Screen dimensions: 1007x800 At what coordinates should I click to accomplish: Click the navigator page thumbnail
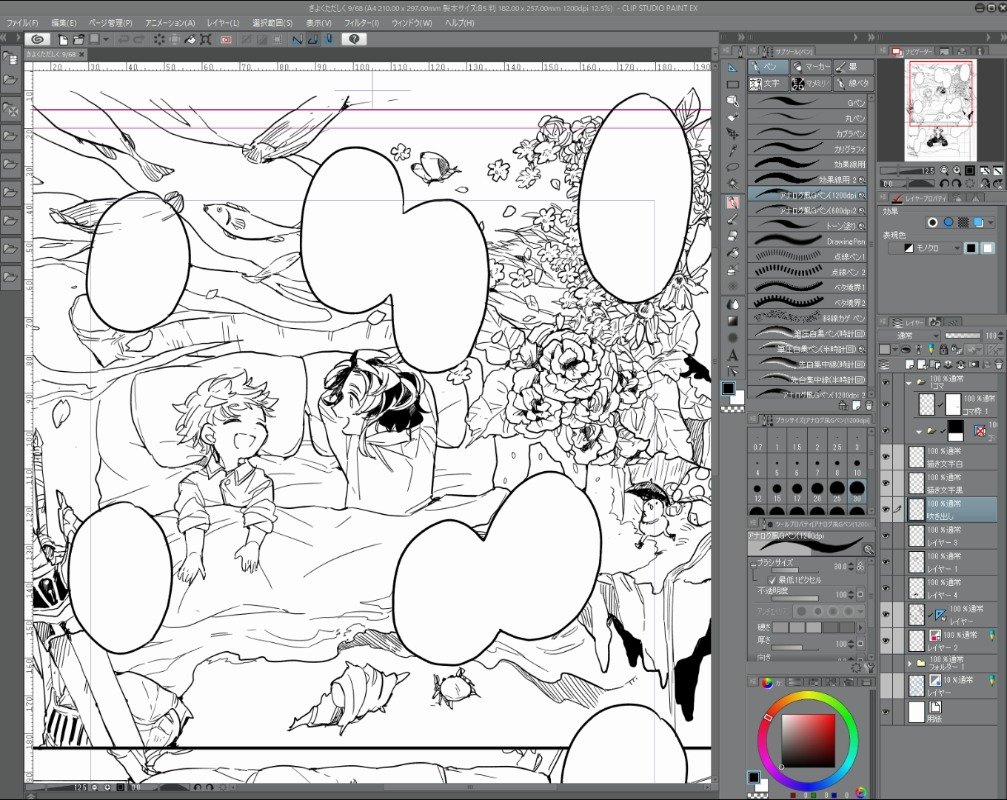tap(940, 110)
